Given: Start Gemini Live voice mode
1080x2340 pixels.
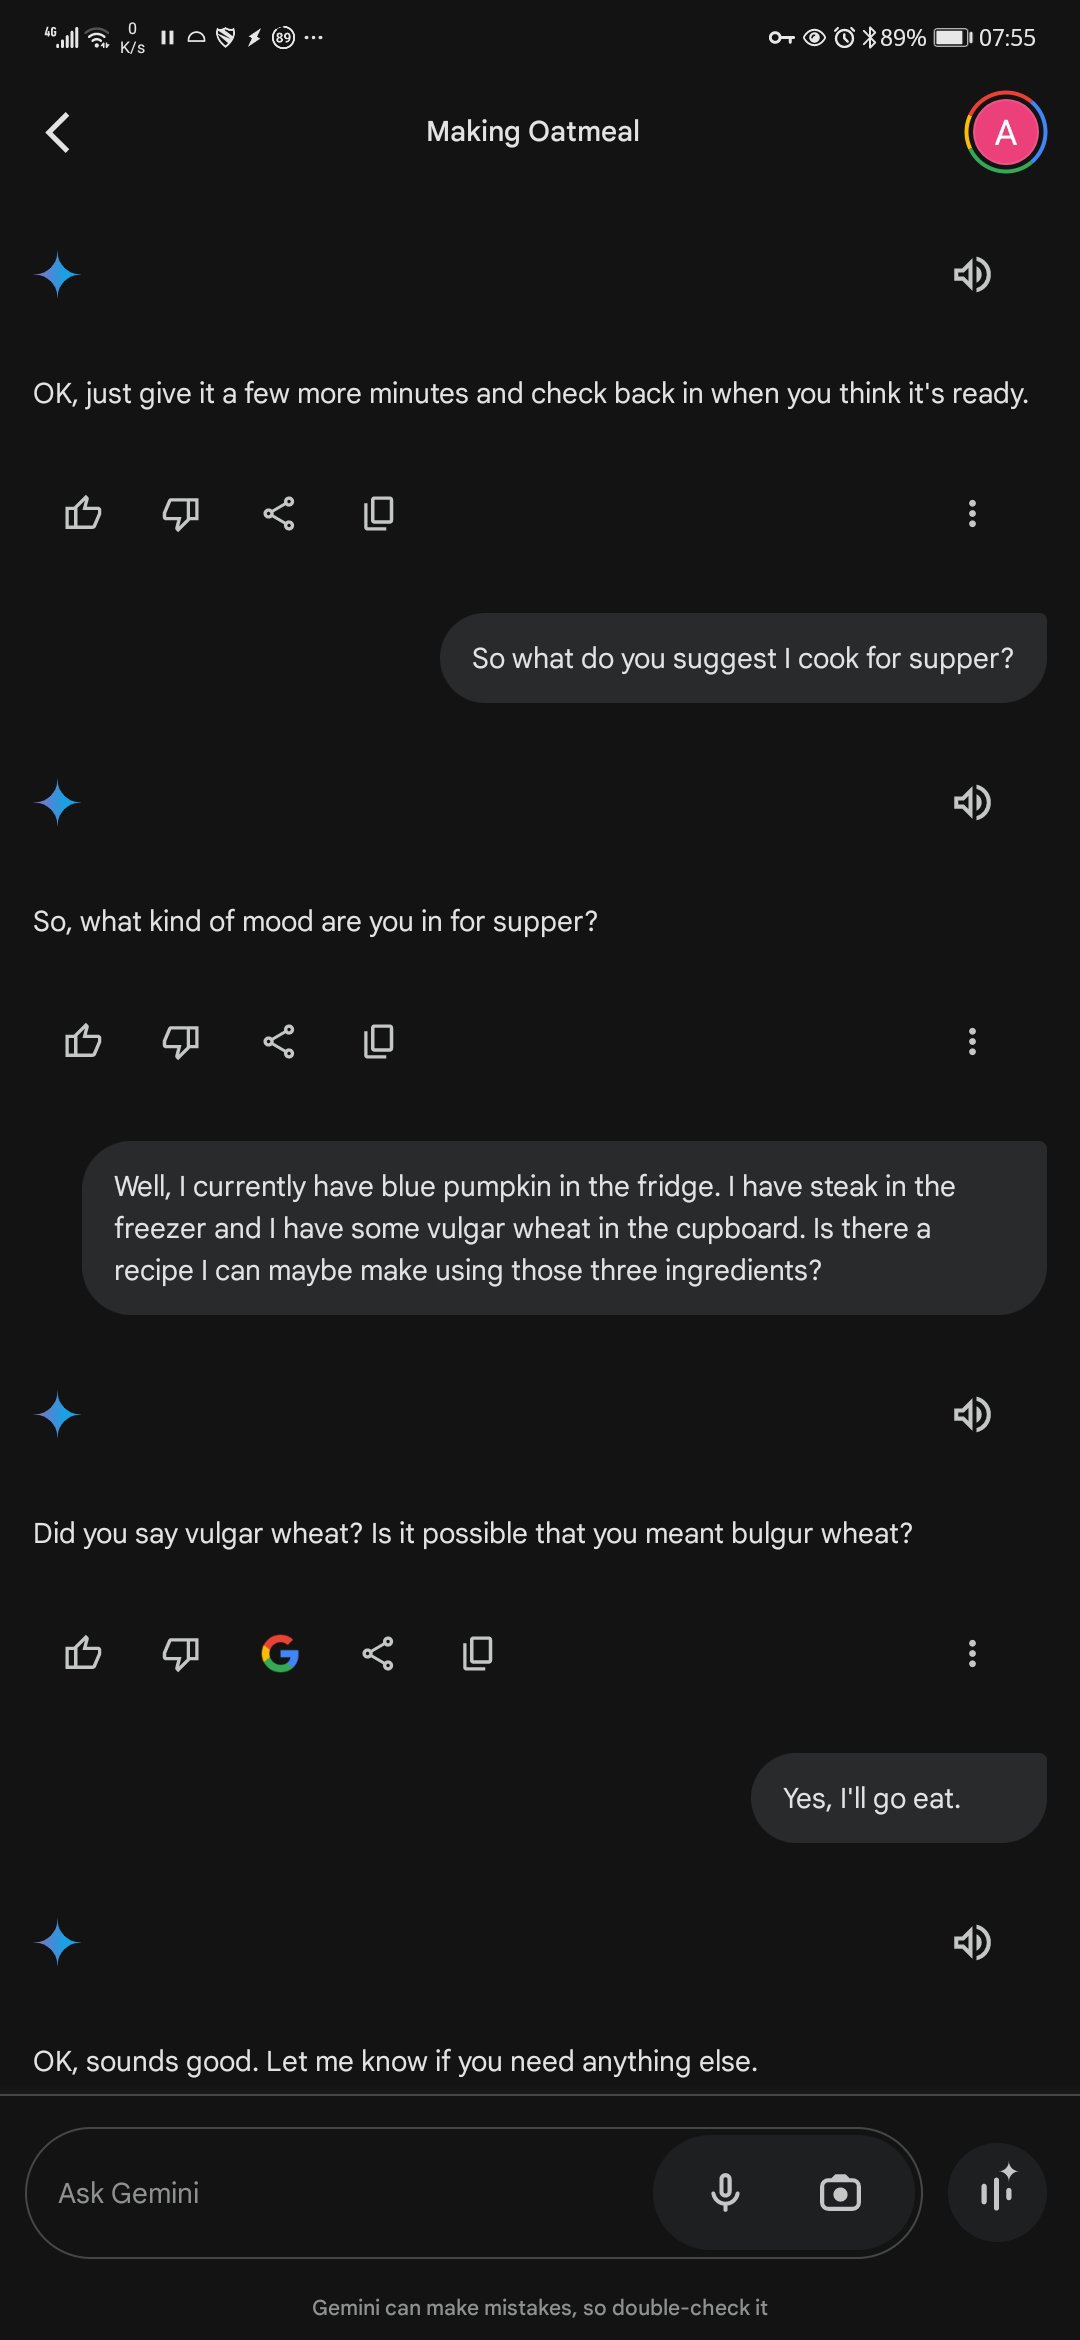Looking at the screenshot, I should pyautogui.click(x=997, y=2193).
